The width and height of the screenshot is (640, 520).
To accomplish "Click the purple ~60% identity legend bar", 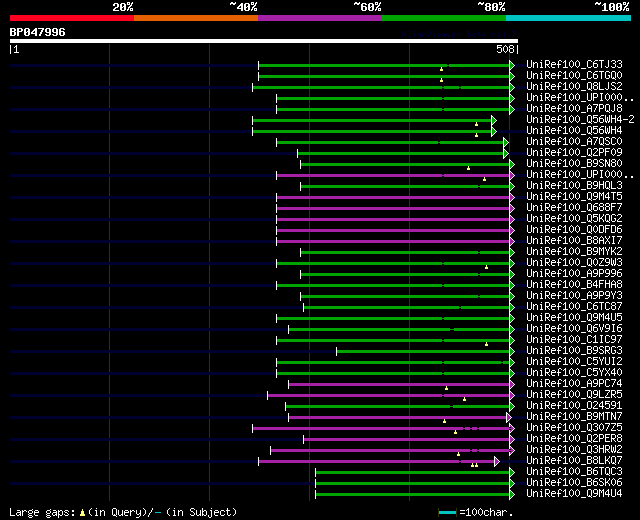I will click(320, 18).
